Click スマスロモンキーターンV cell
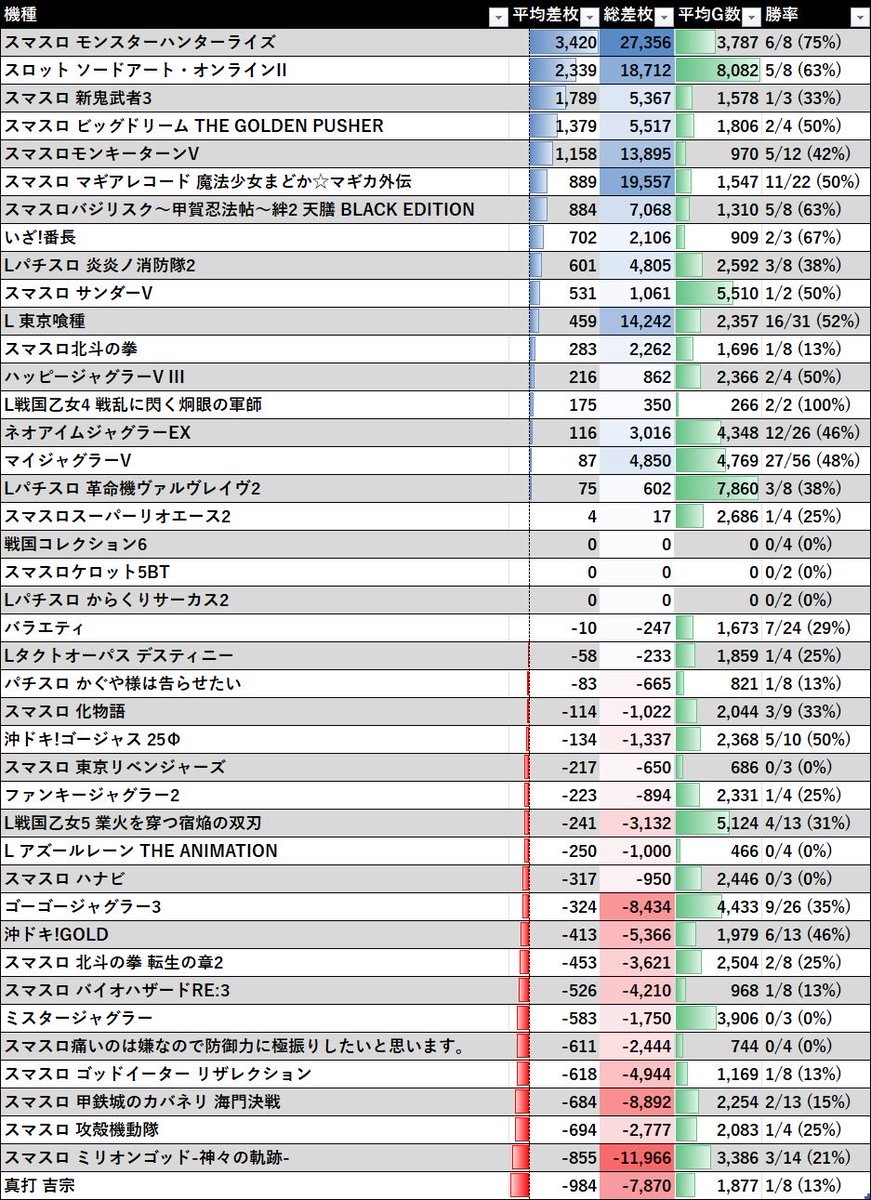The image size is (871, 1200). (x=255, y=154)
